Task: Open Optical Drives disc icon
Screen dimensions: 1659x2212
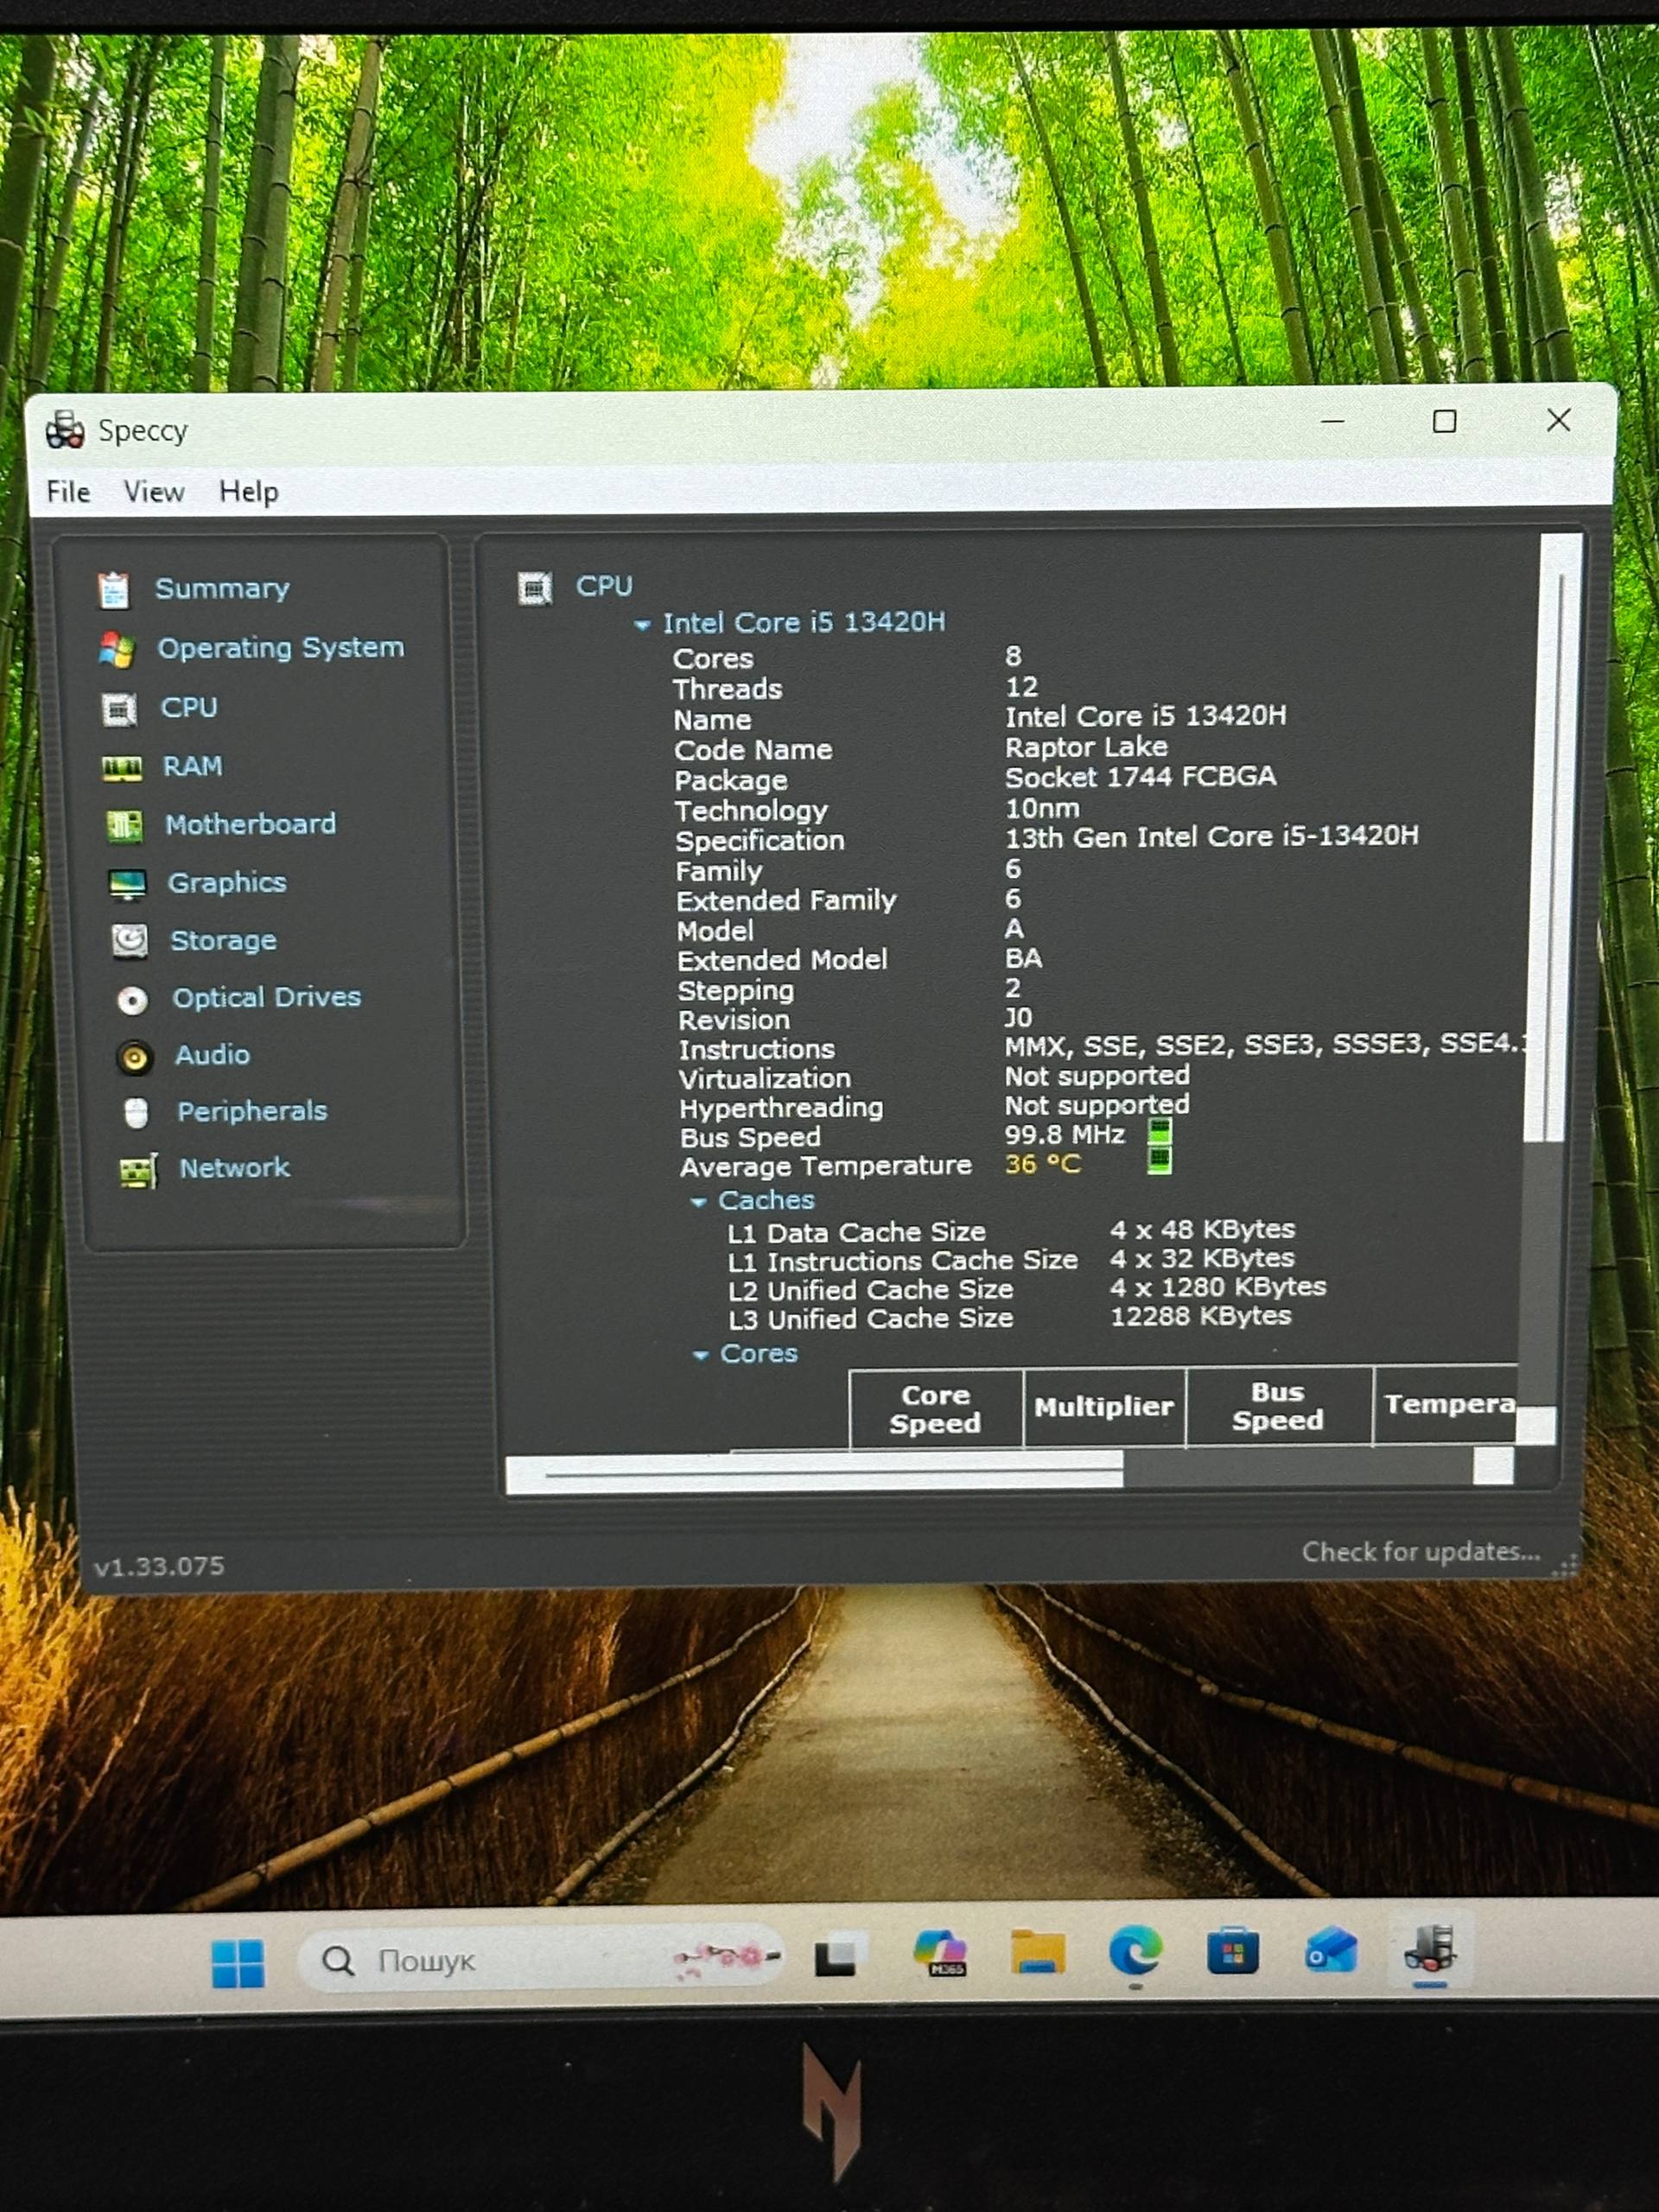Action: pos(132,999)
